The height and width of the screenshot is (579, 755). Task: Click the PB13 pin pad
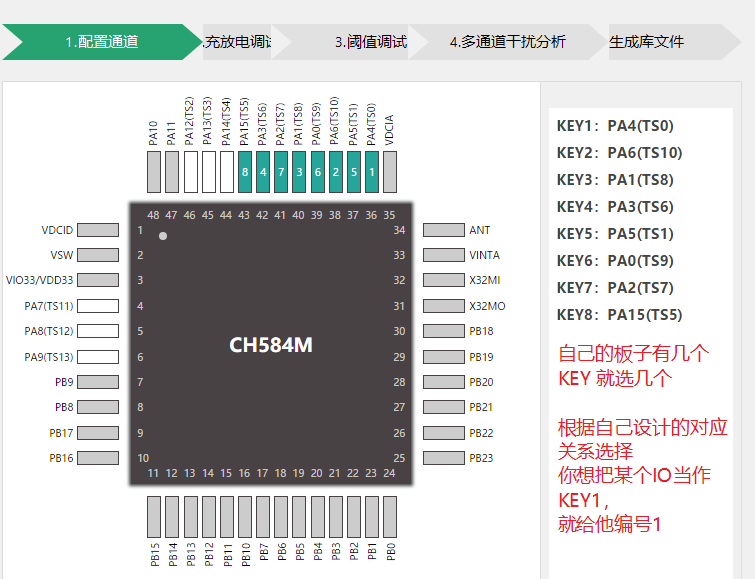pos(191,517)
